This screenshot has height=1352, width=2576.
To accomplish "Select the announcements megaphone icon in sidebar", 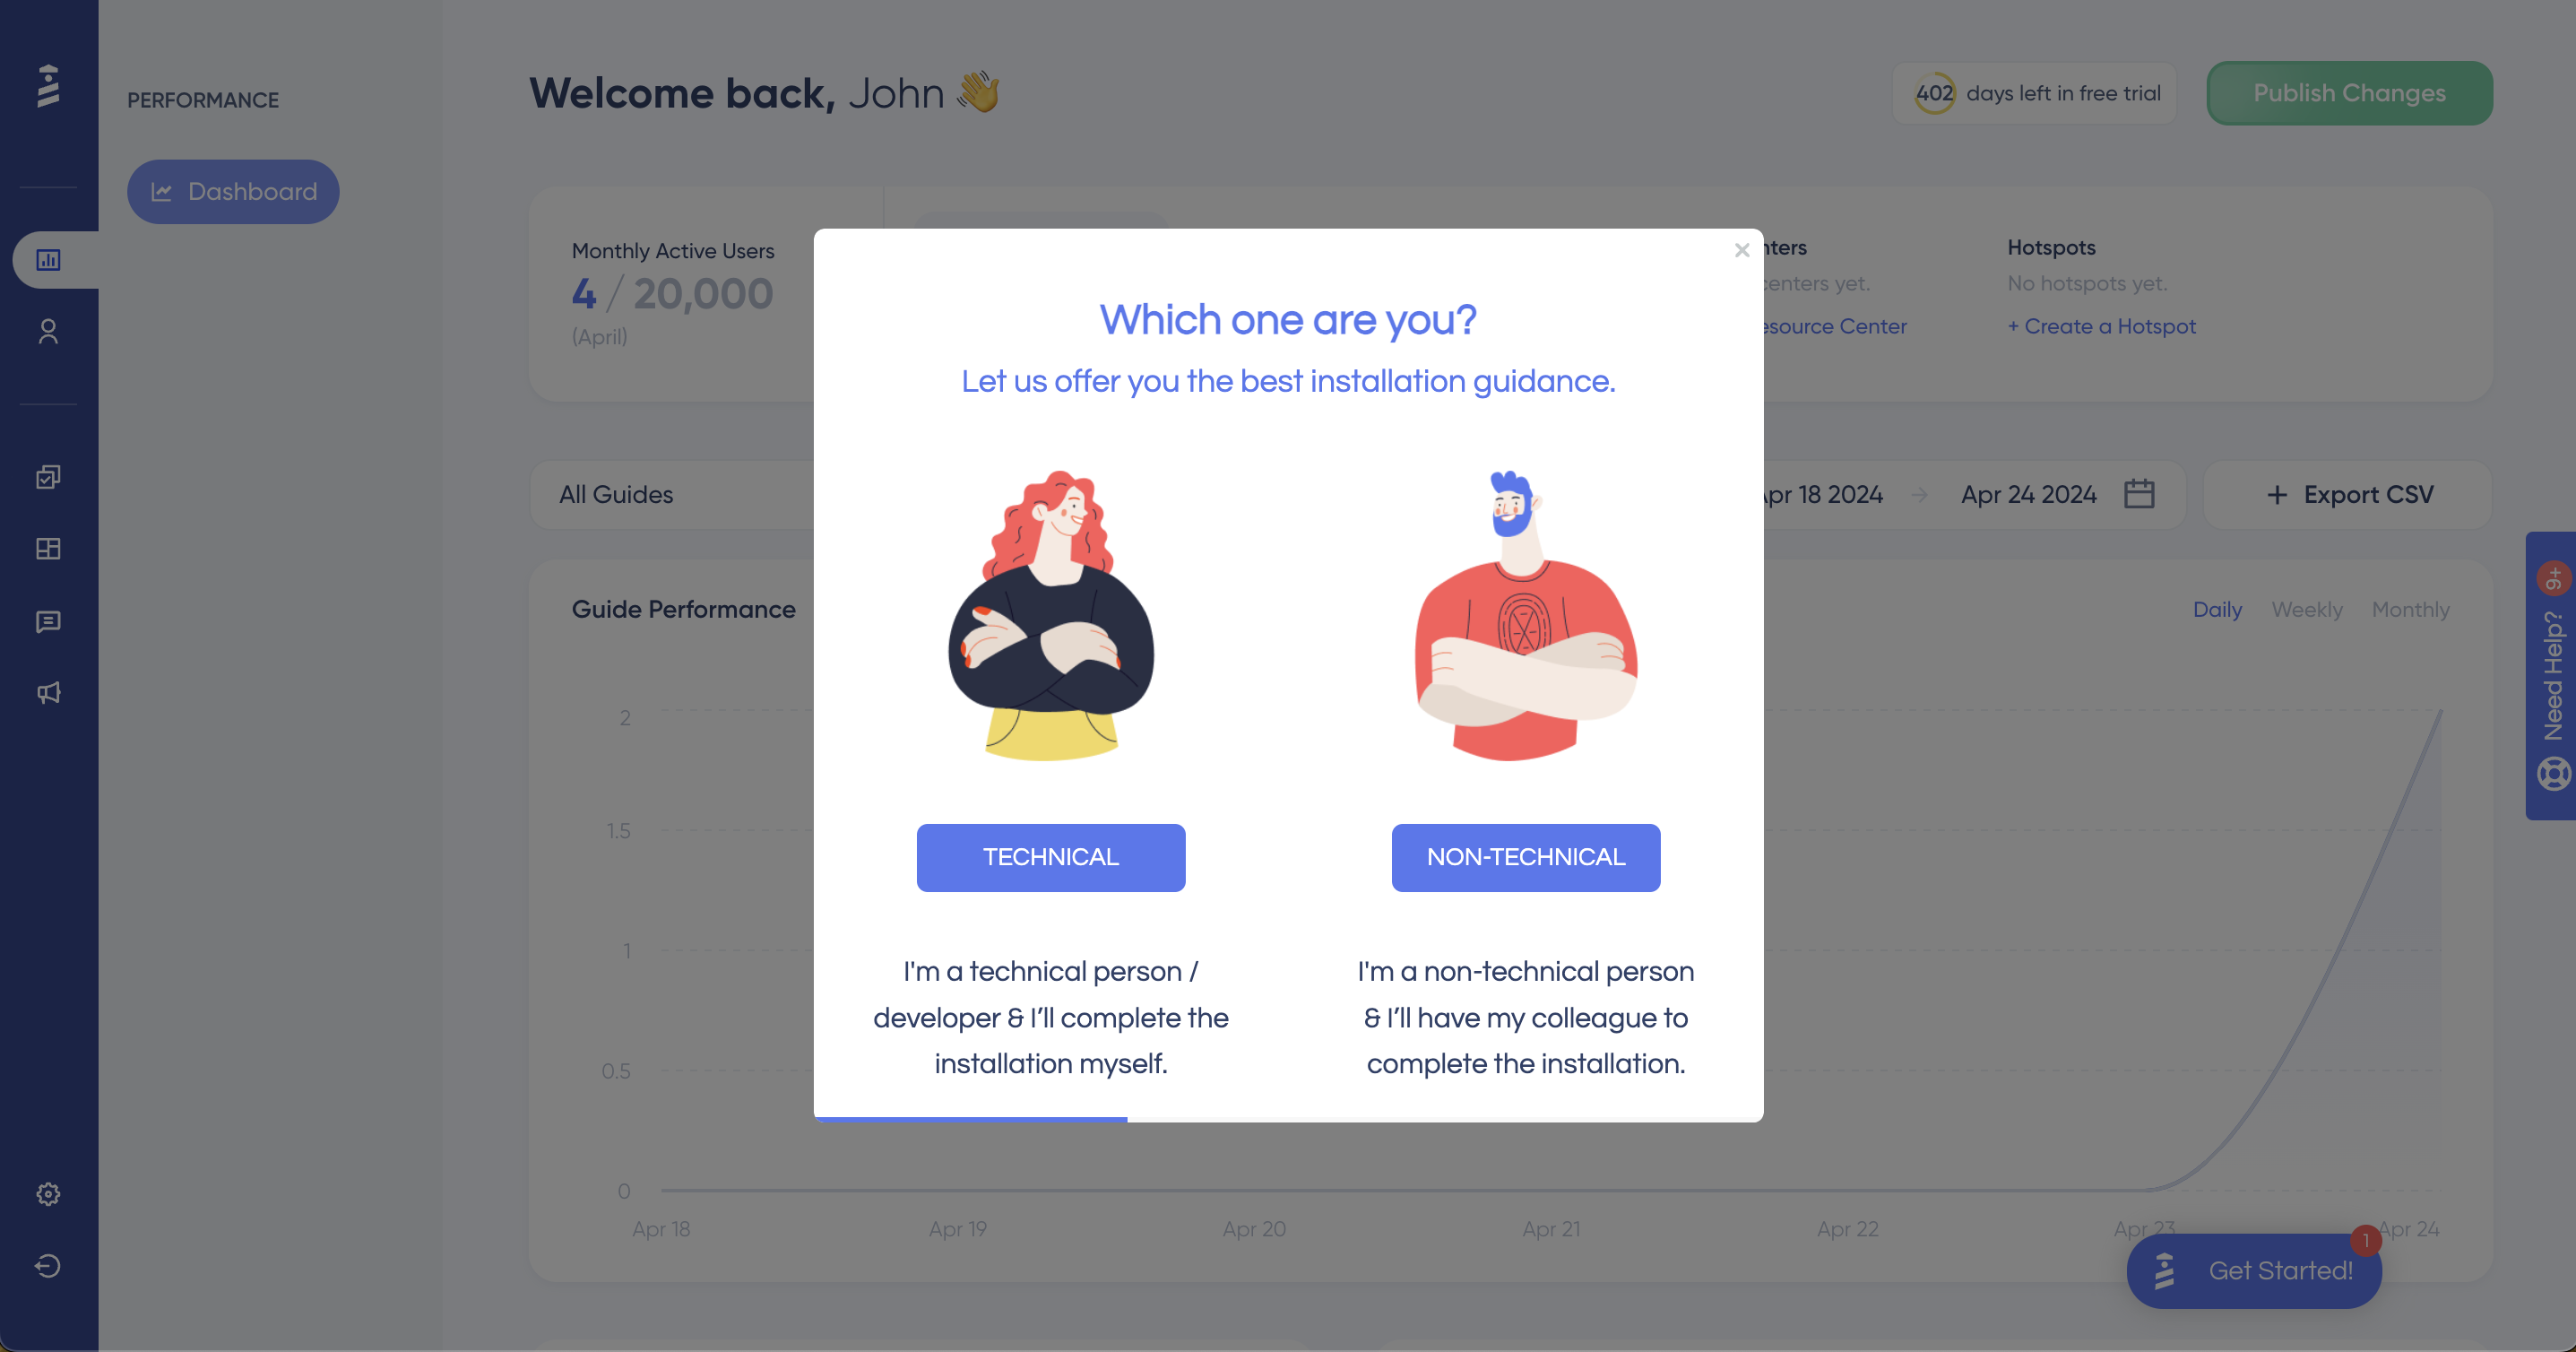I will pyautogui.click(x=48, y=692).
